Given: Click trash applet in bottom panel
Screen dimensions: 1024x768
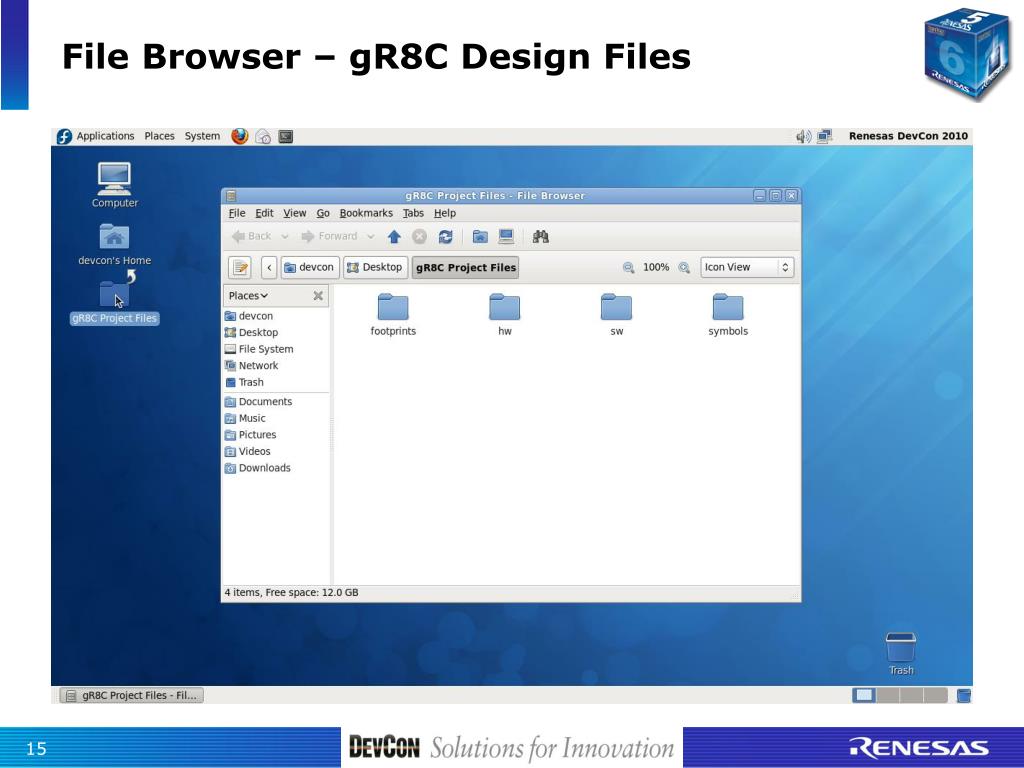Looking at the screenshot, I should click(963, 696).
